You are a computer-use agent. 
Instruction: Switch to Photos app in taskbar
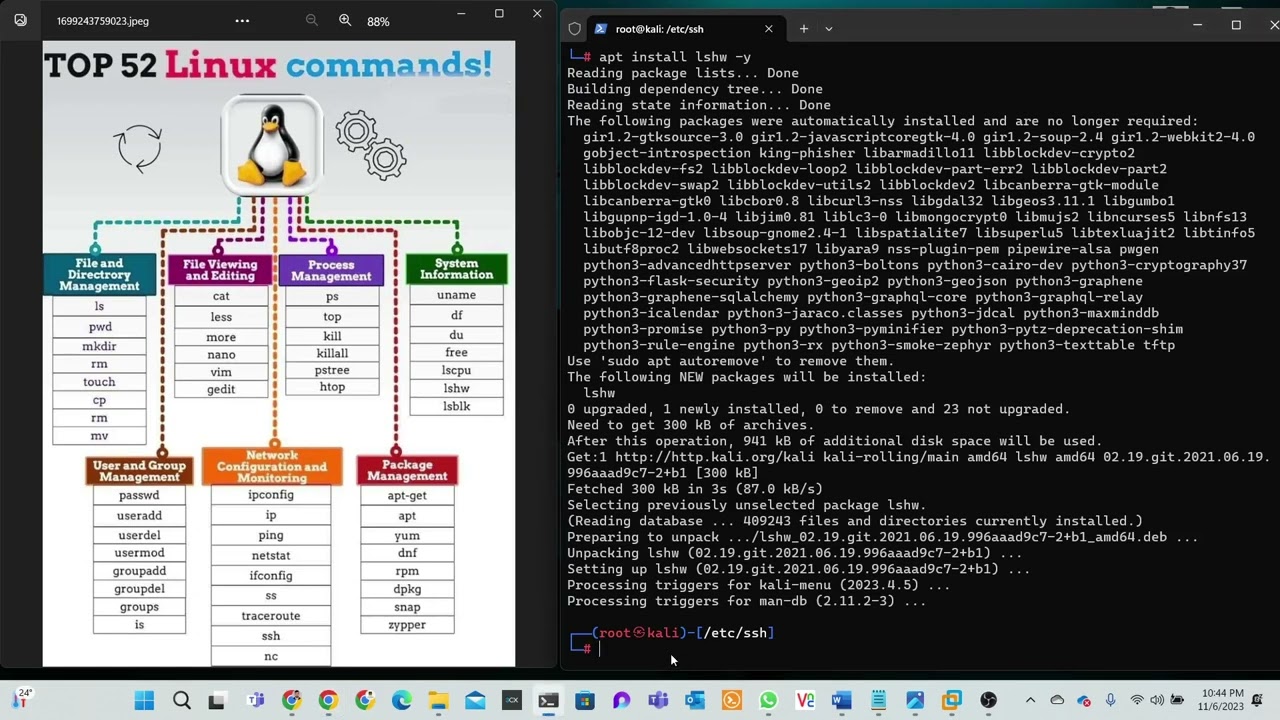point(915,700)
